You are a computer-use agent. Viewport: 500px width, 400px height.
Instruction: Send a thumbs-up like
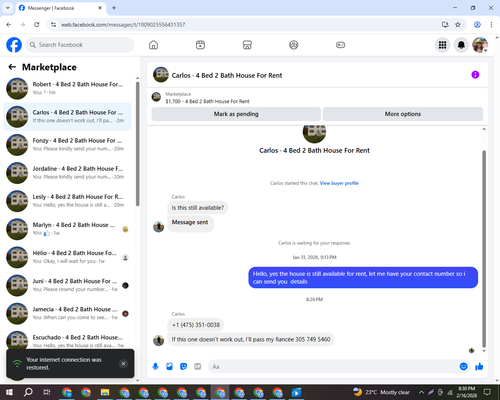coord(479,367)
